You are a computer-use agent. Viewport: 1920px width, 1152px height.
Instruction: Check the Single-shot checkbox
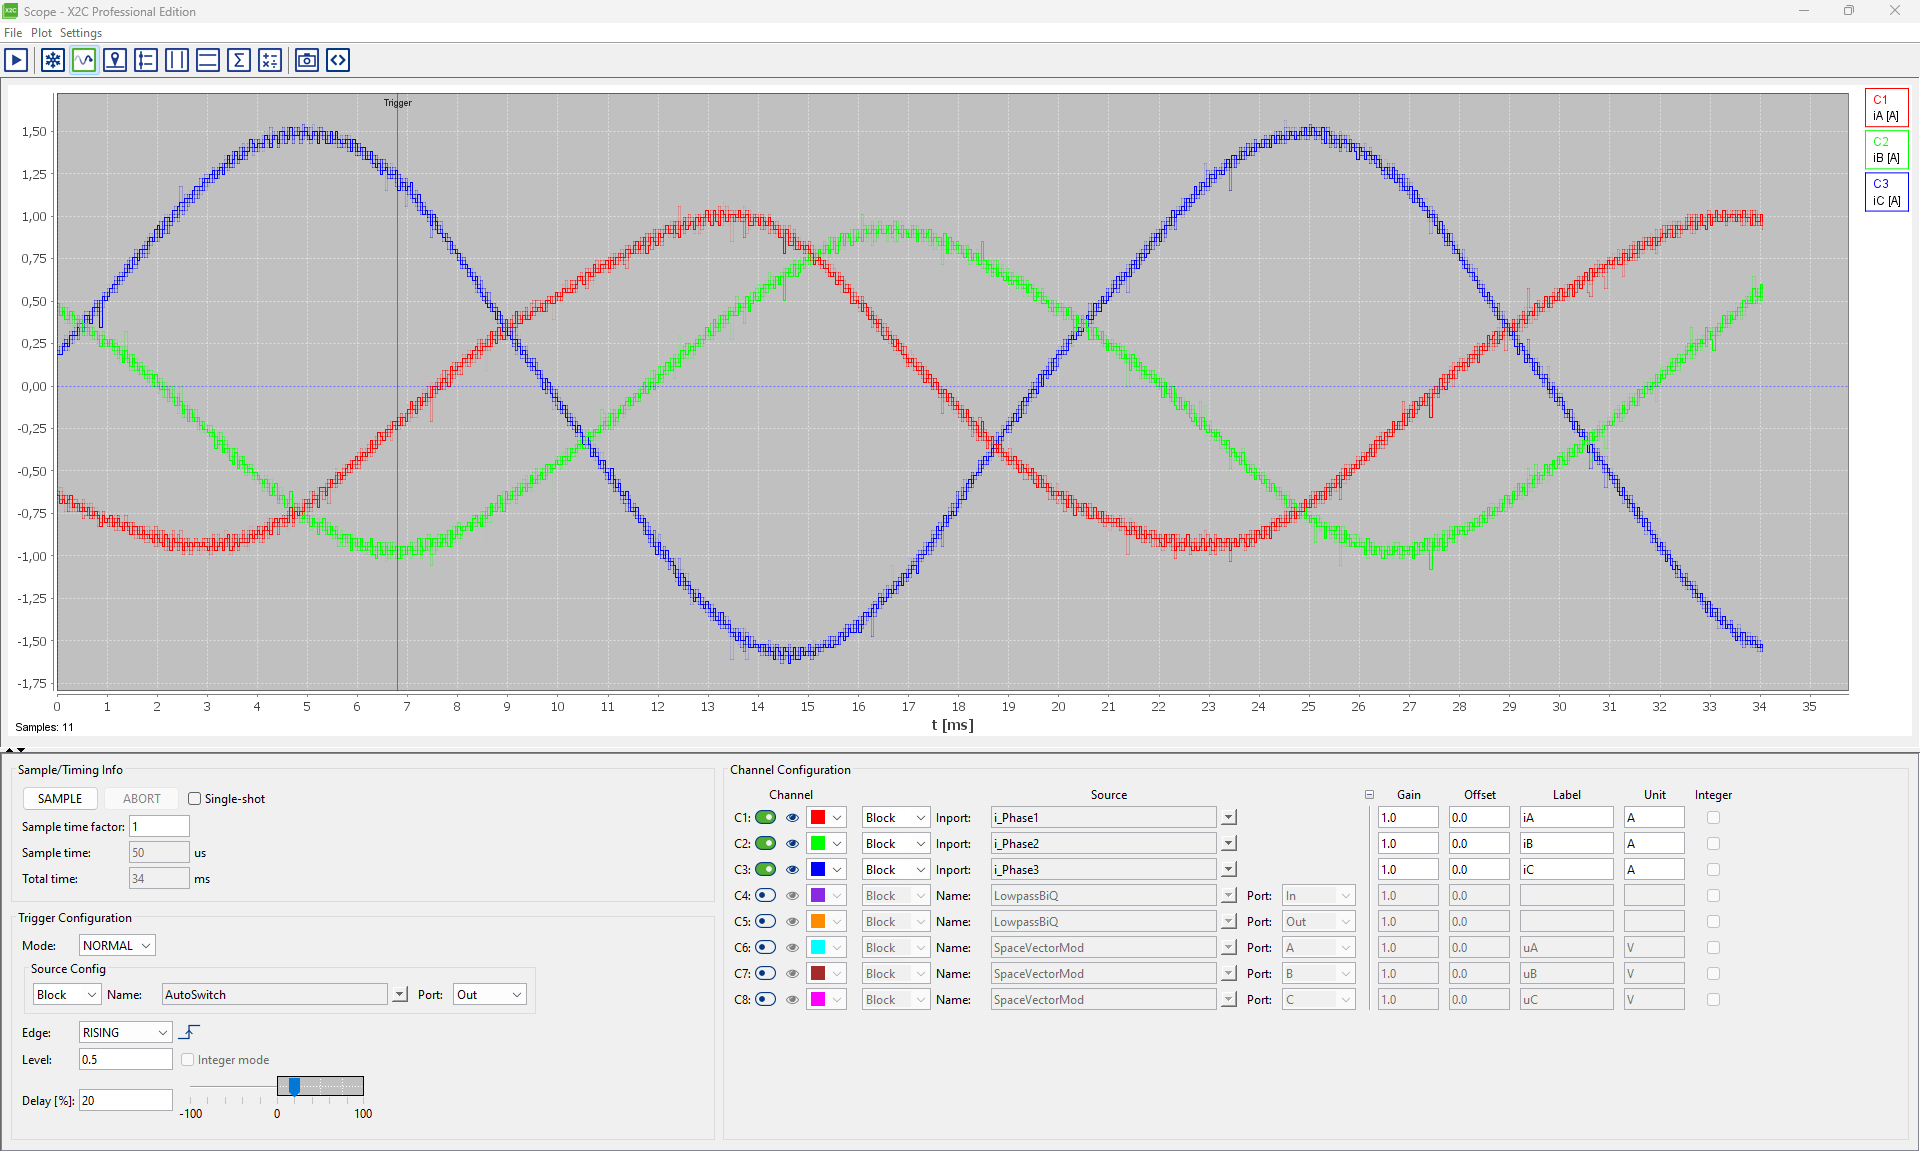195,799
